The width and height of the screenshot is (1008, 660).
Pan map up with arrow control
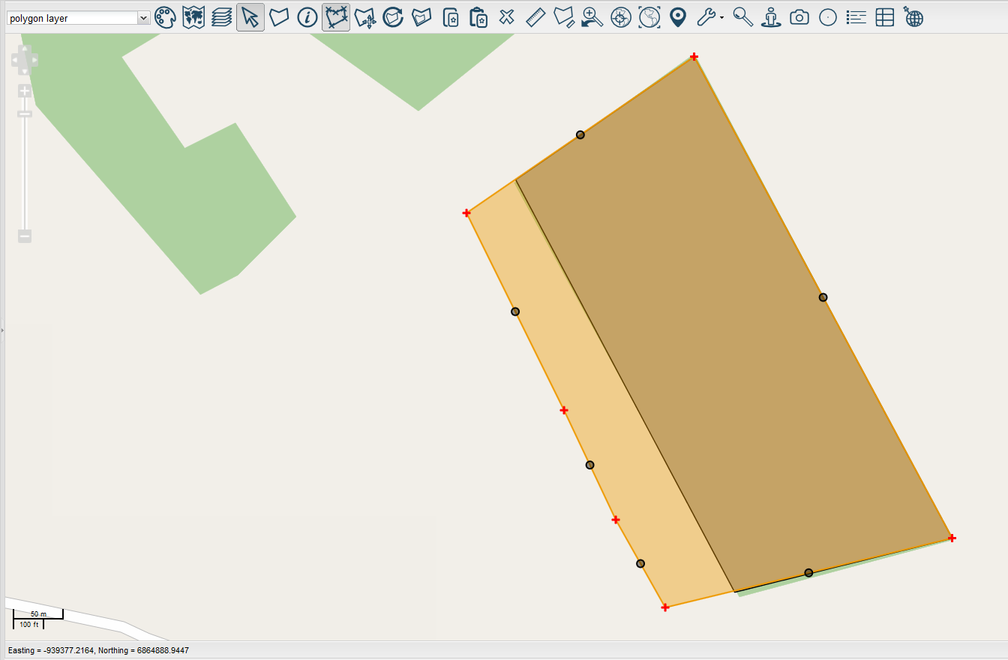coord(25,48)
